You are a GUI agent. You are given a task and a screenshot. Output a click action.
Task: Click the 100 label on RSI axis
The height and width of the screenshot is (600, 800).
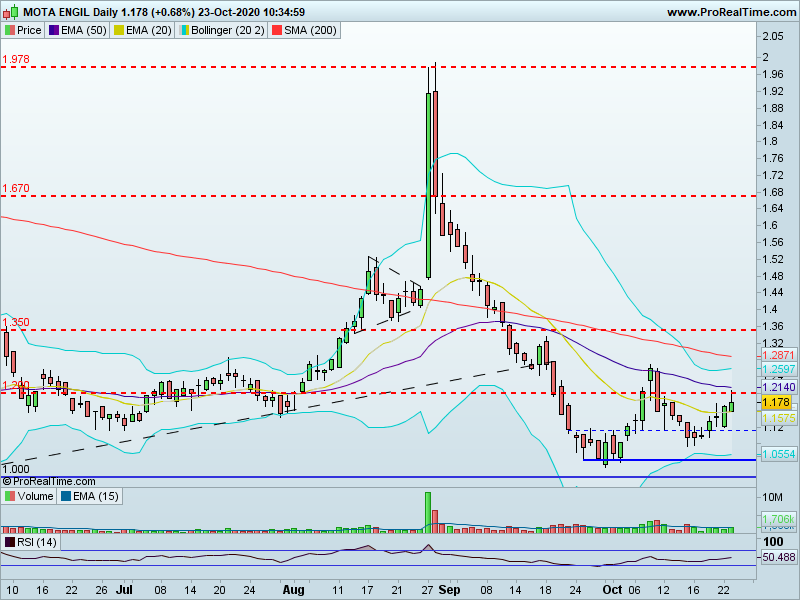coord(773,542)
